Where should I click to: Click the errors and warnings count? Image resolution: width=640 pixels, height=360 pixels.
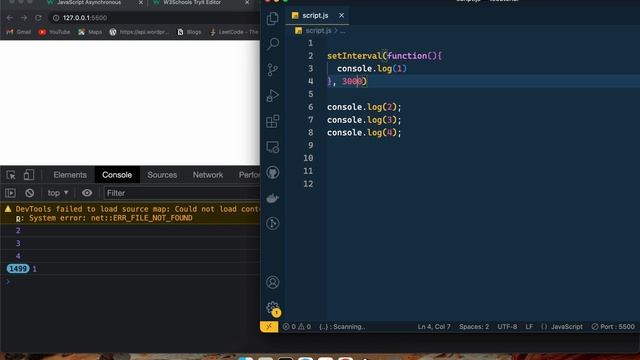[x=297, y=327]
